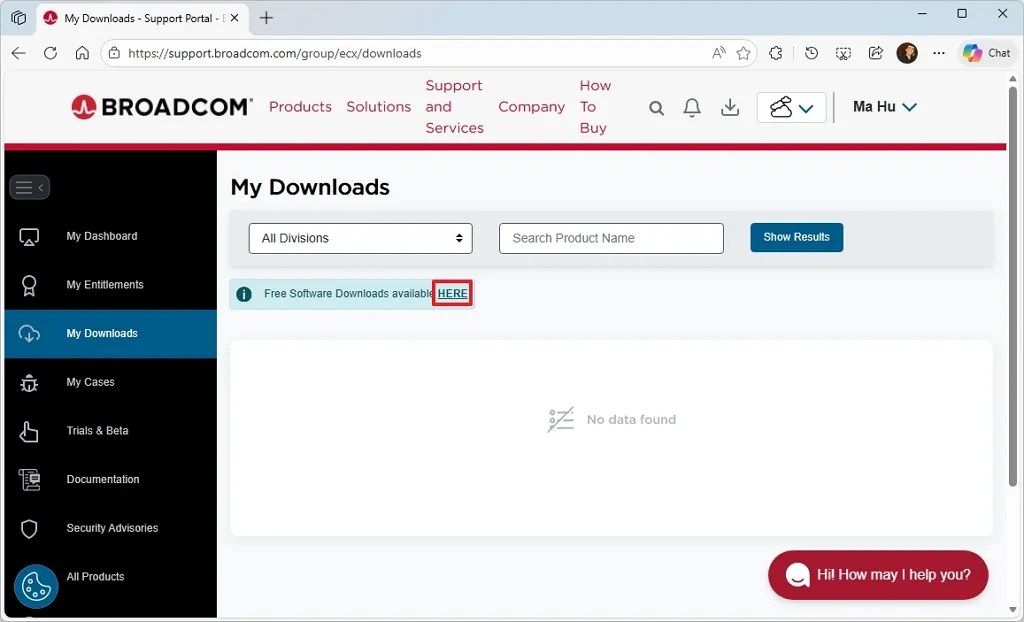Open My Dashboard from the sidebar
Screen dimensions: 1024x622
[x=100, y=236]
